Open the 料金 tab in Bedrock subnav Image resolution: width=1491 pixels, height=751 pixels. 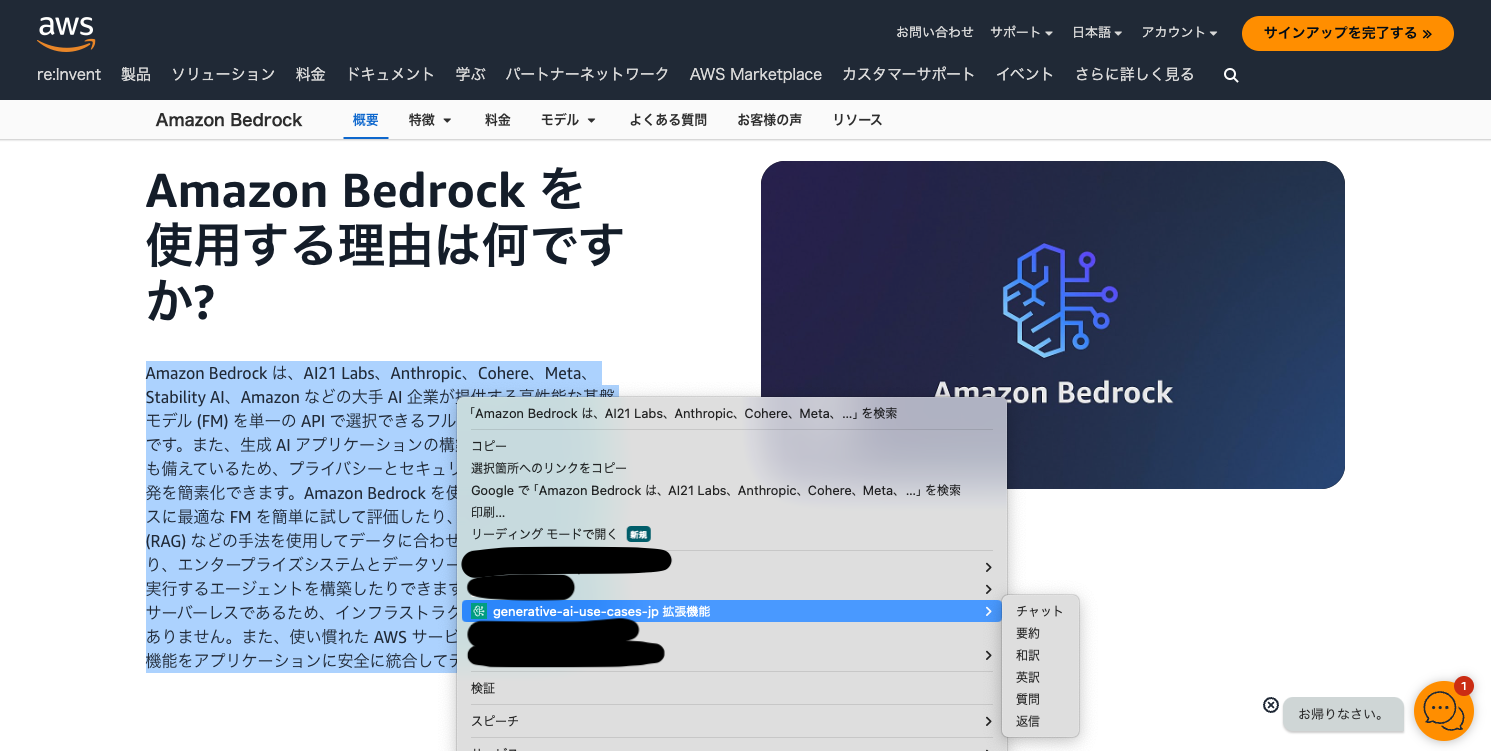498,120
